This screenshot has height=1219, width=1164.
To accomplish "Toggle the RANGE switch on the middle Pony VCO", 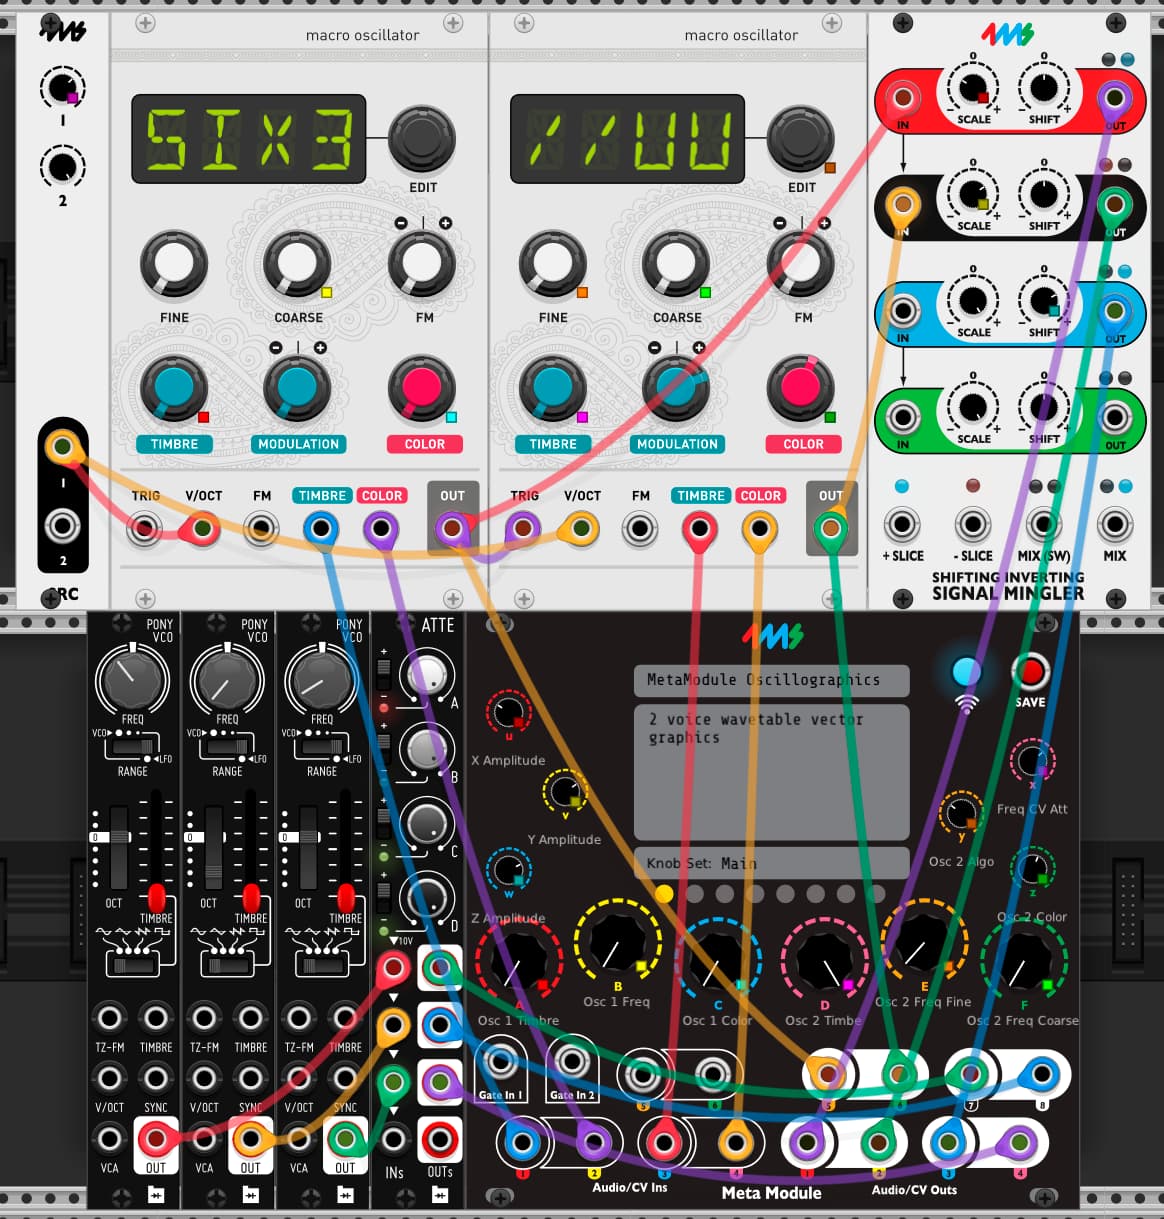I will (x=229, y=746).
